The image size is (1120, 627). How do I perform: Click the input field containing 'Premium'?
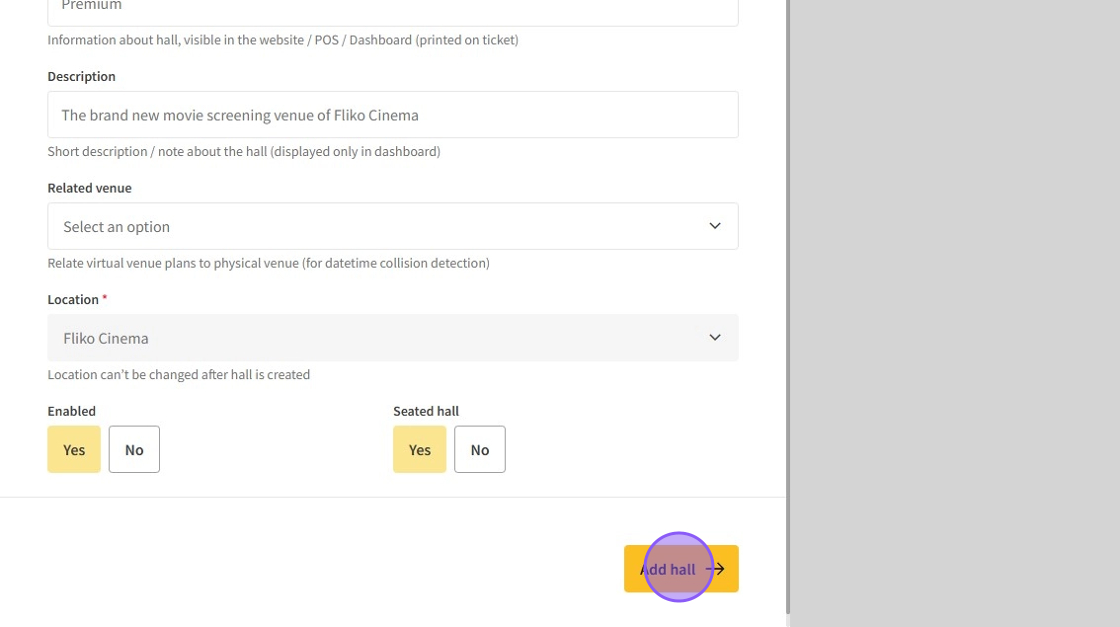392,8
